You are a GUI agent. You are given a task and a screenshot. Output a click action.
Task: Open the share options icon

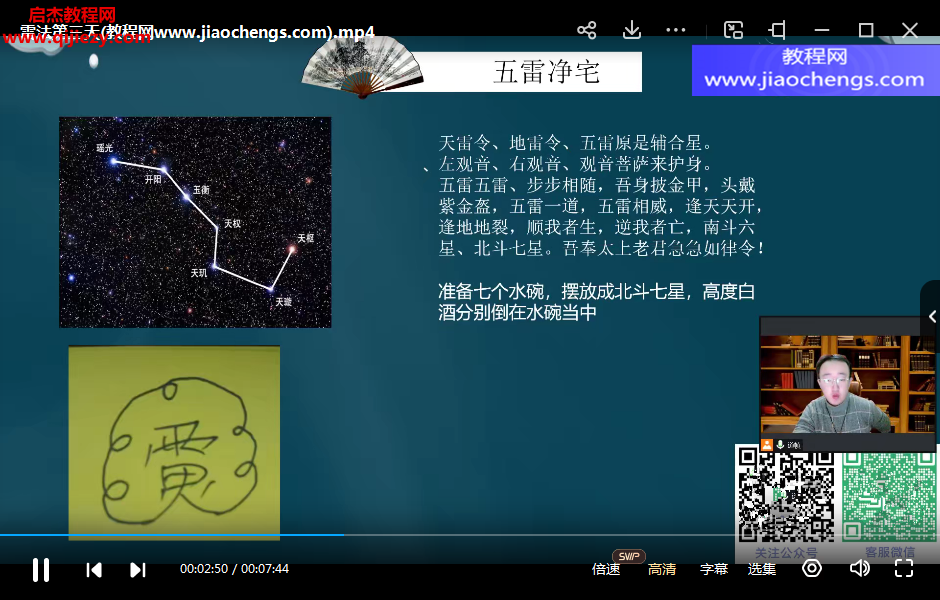click(586, 30)
